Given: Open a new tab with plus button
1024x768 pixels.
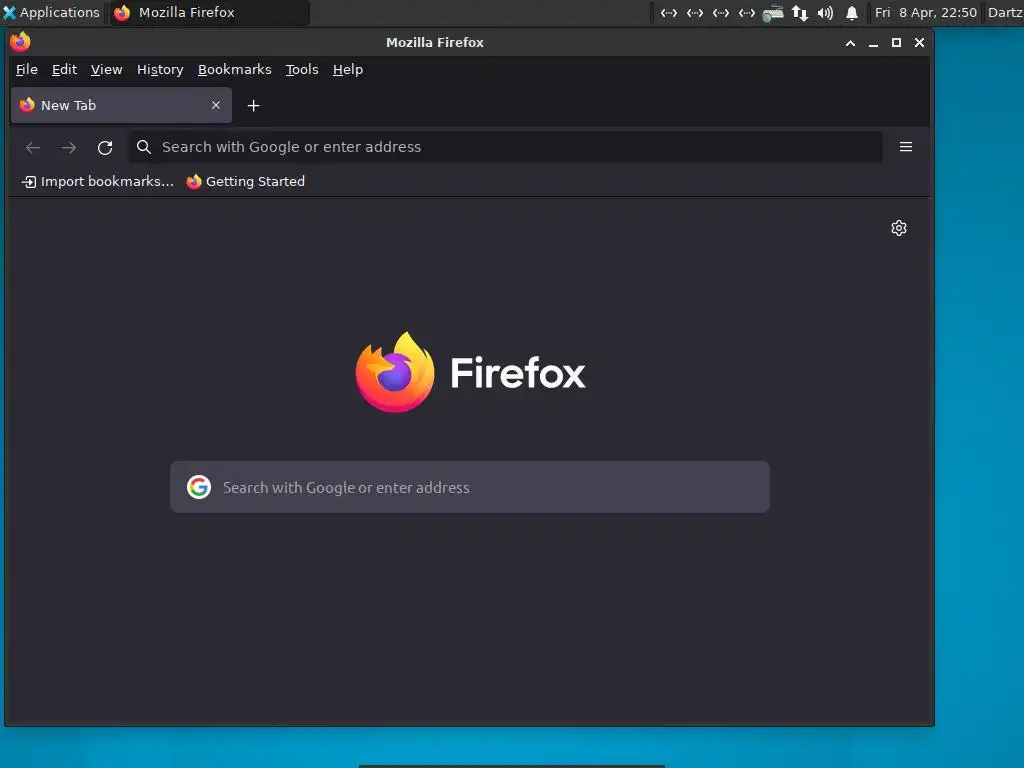Looking at the screenshot, I should (x=253, y=105).
